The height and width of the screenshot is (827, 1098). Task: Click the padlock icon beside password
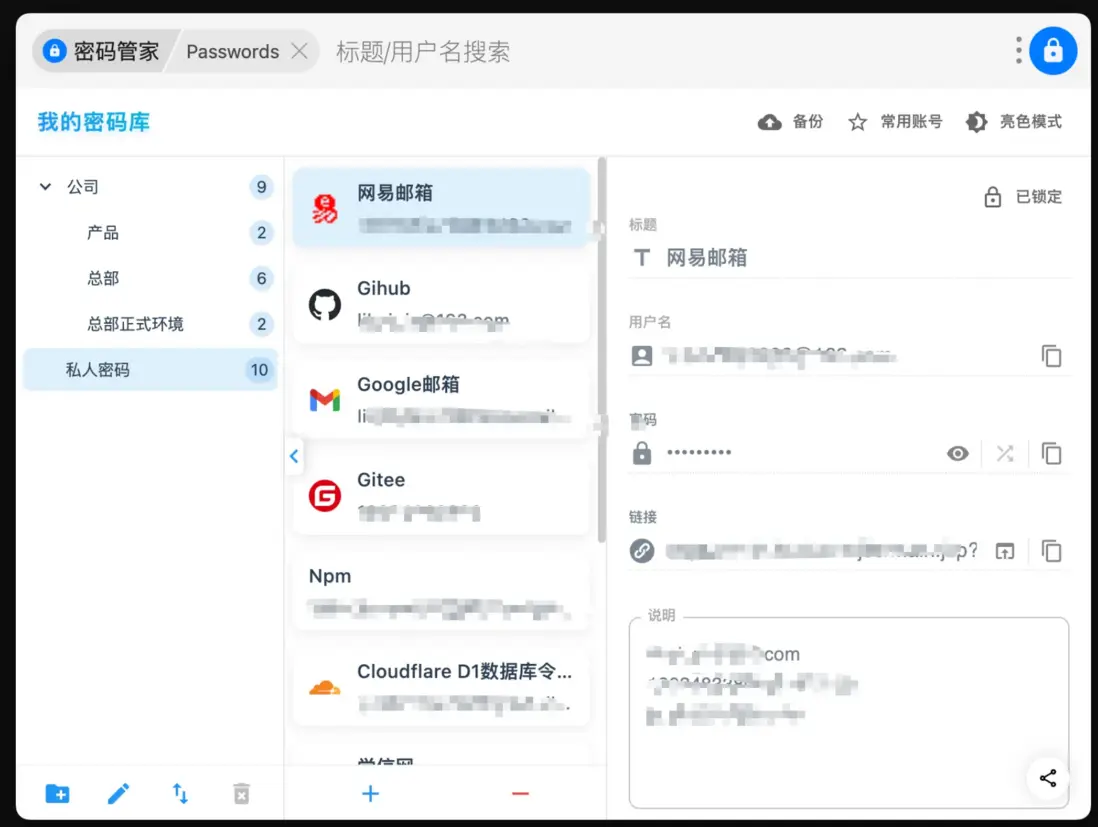(641, 453)
